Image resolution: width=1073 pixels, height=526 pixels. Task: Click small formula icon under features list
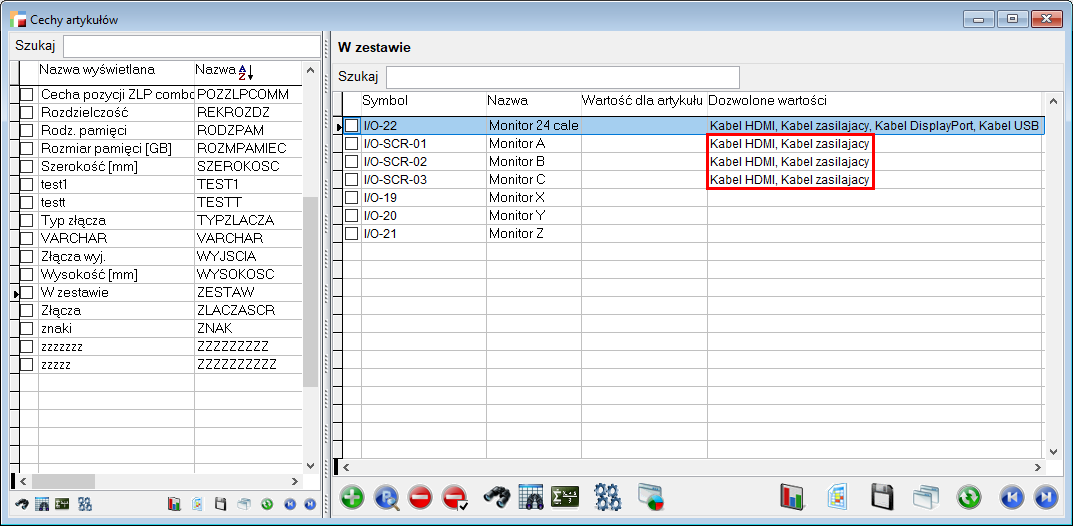click(62, 504)
